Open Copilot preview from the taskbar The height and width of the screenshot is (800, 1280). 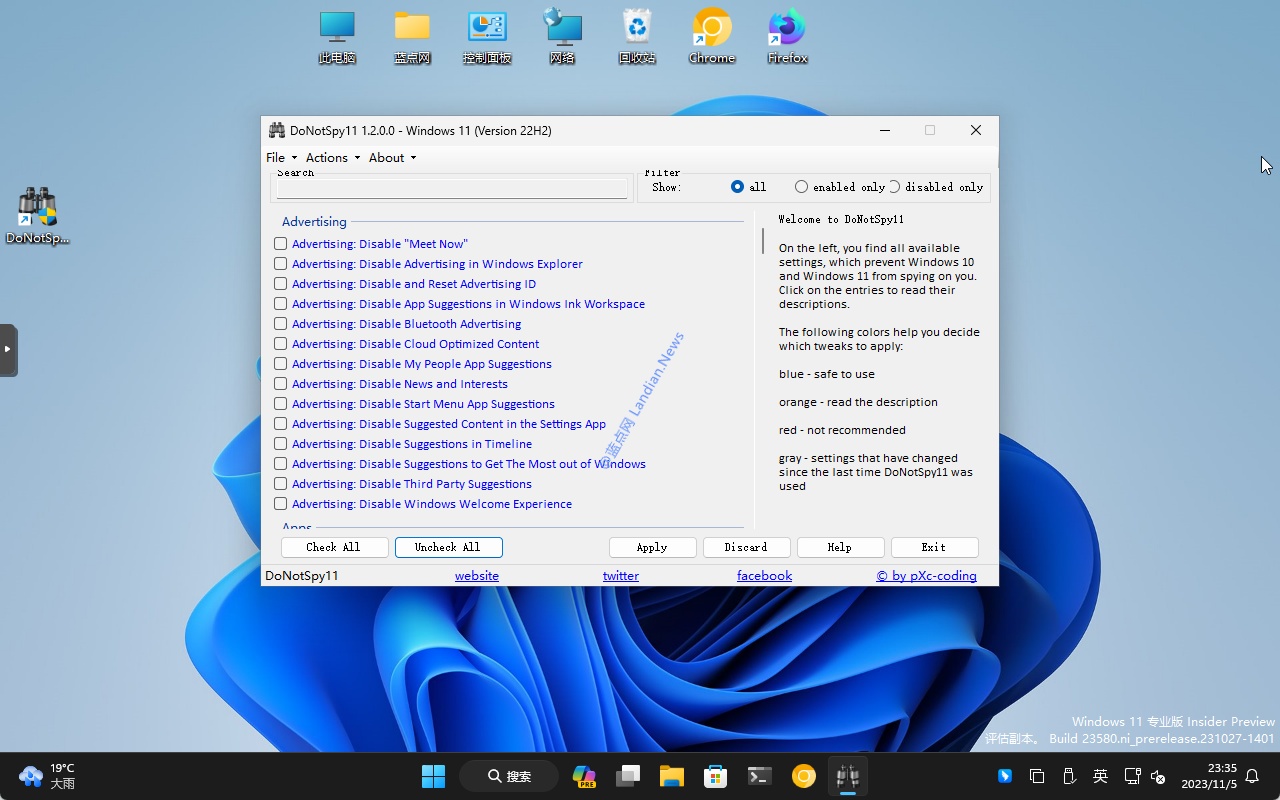click(x=584, y=776)
